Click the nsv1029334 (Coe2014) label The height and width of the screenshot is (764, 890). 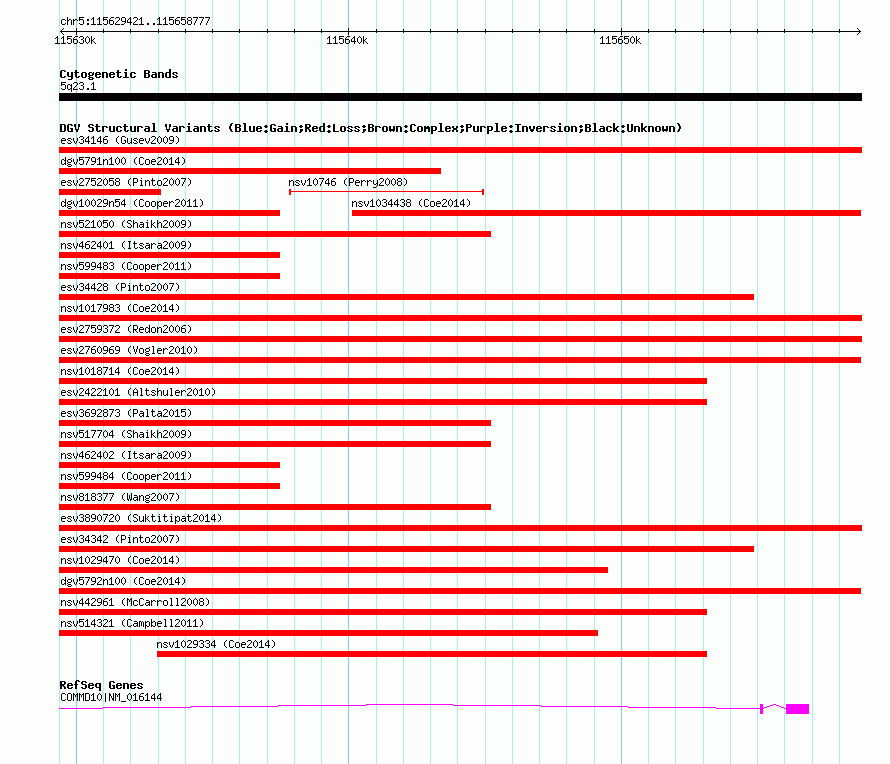[216, 644]
